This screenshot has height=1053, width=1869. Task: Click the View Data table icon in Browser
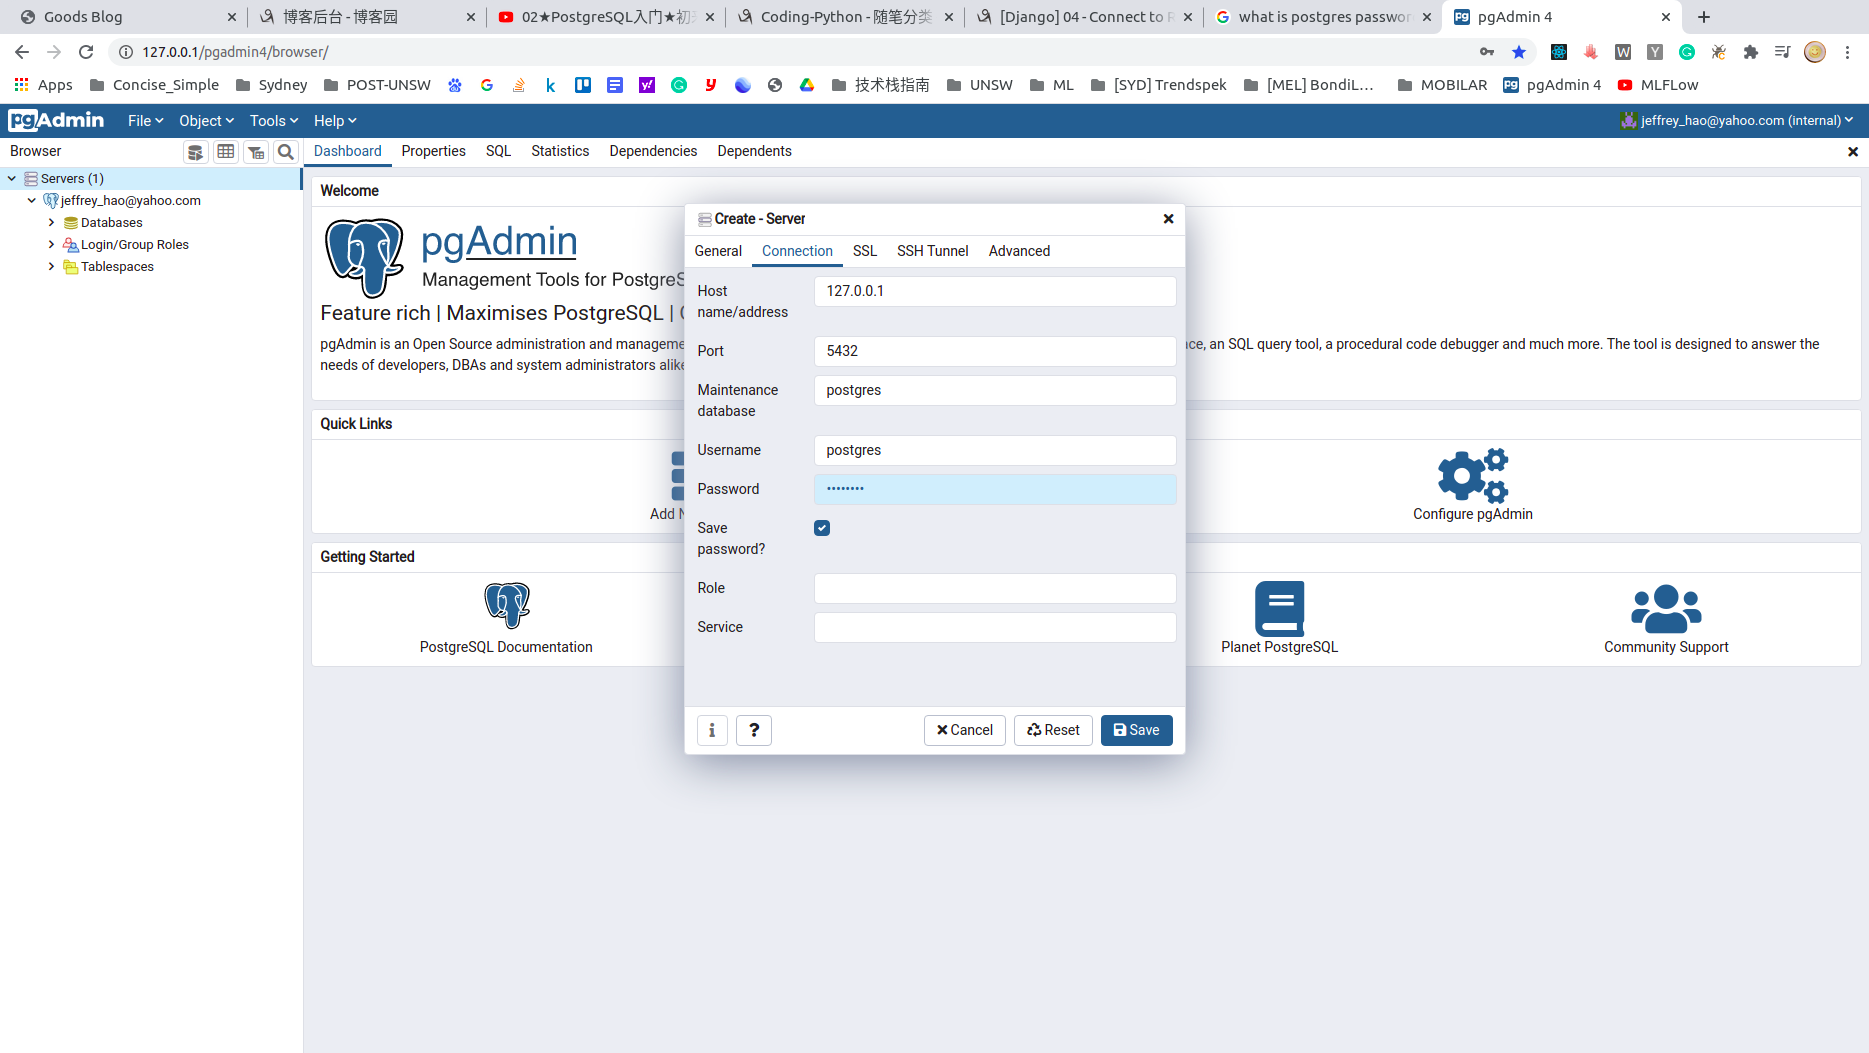point(226,152)
